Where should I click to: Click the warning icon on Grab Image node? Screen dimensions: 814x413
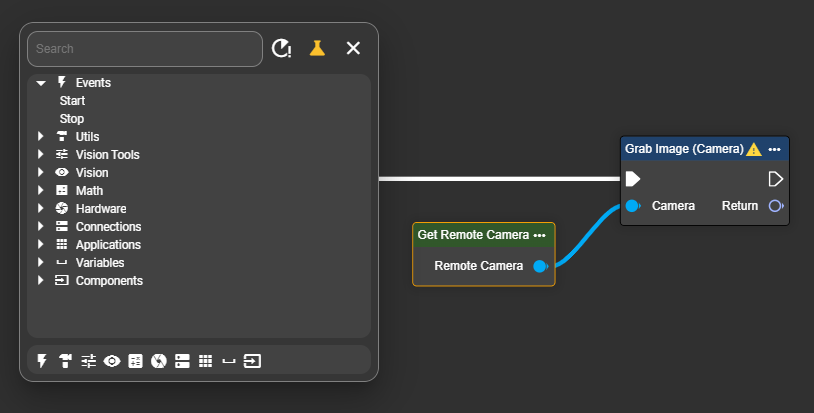(754, 149)
